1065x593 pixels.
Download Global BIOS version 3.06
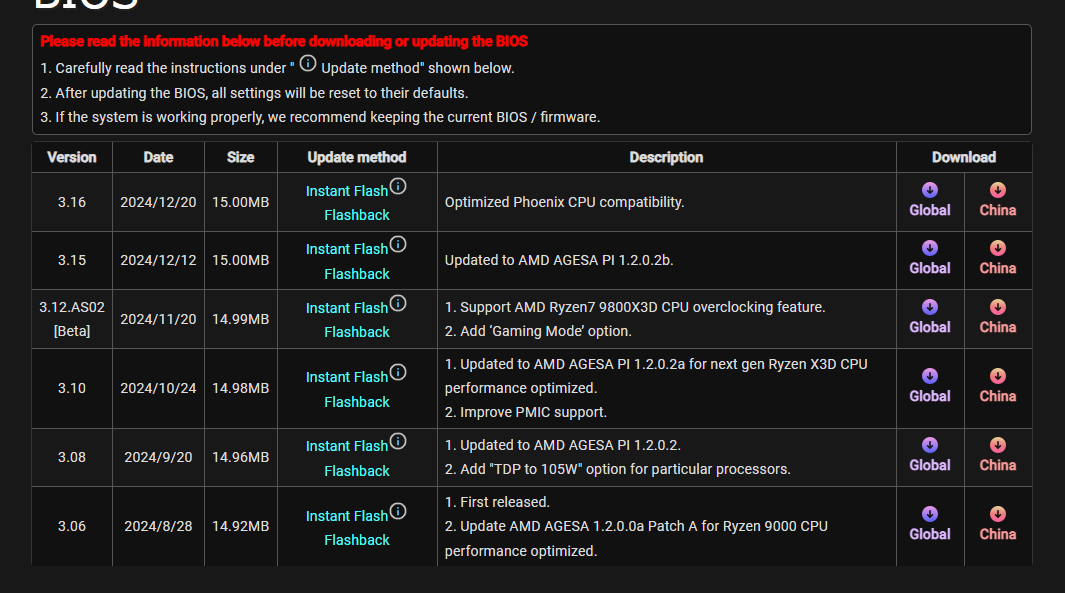point(930,524)
